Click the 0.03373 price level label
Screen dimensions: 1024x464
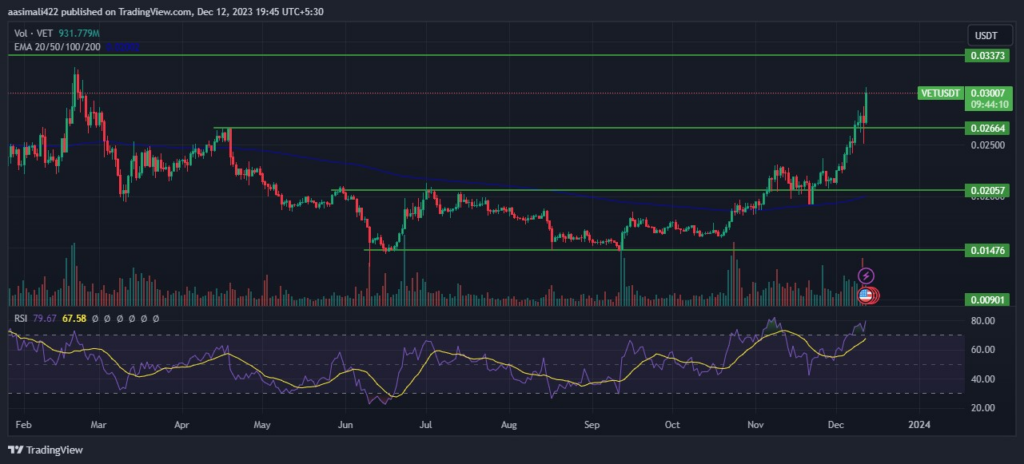tap(989, 56)
